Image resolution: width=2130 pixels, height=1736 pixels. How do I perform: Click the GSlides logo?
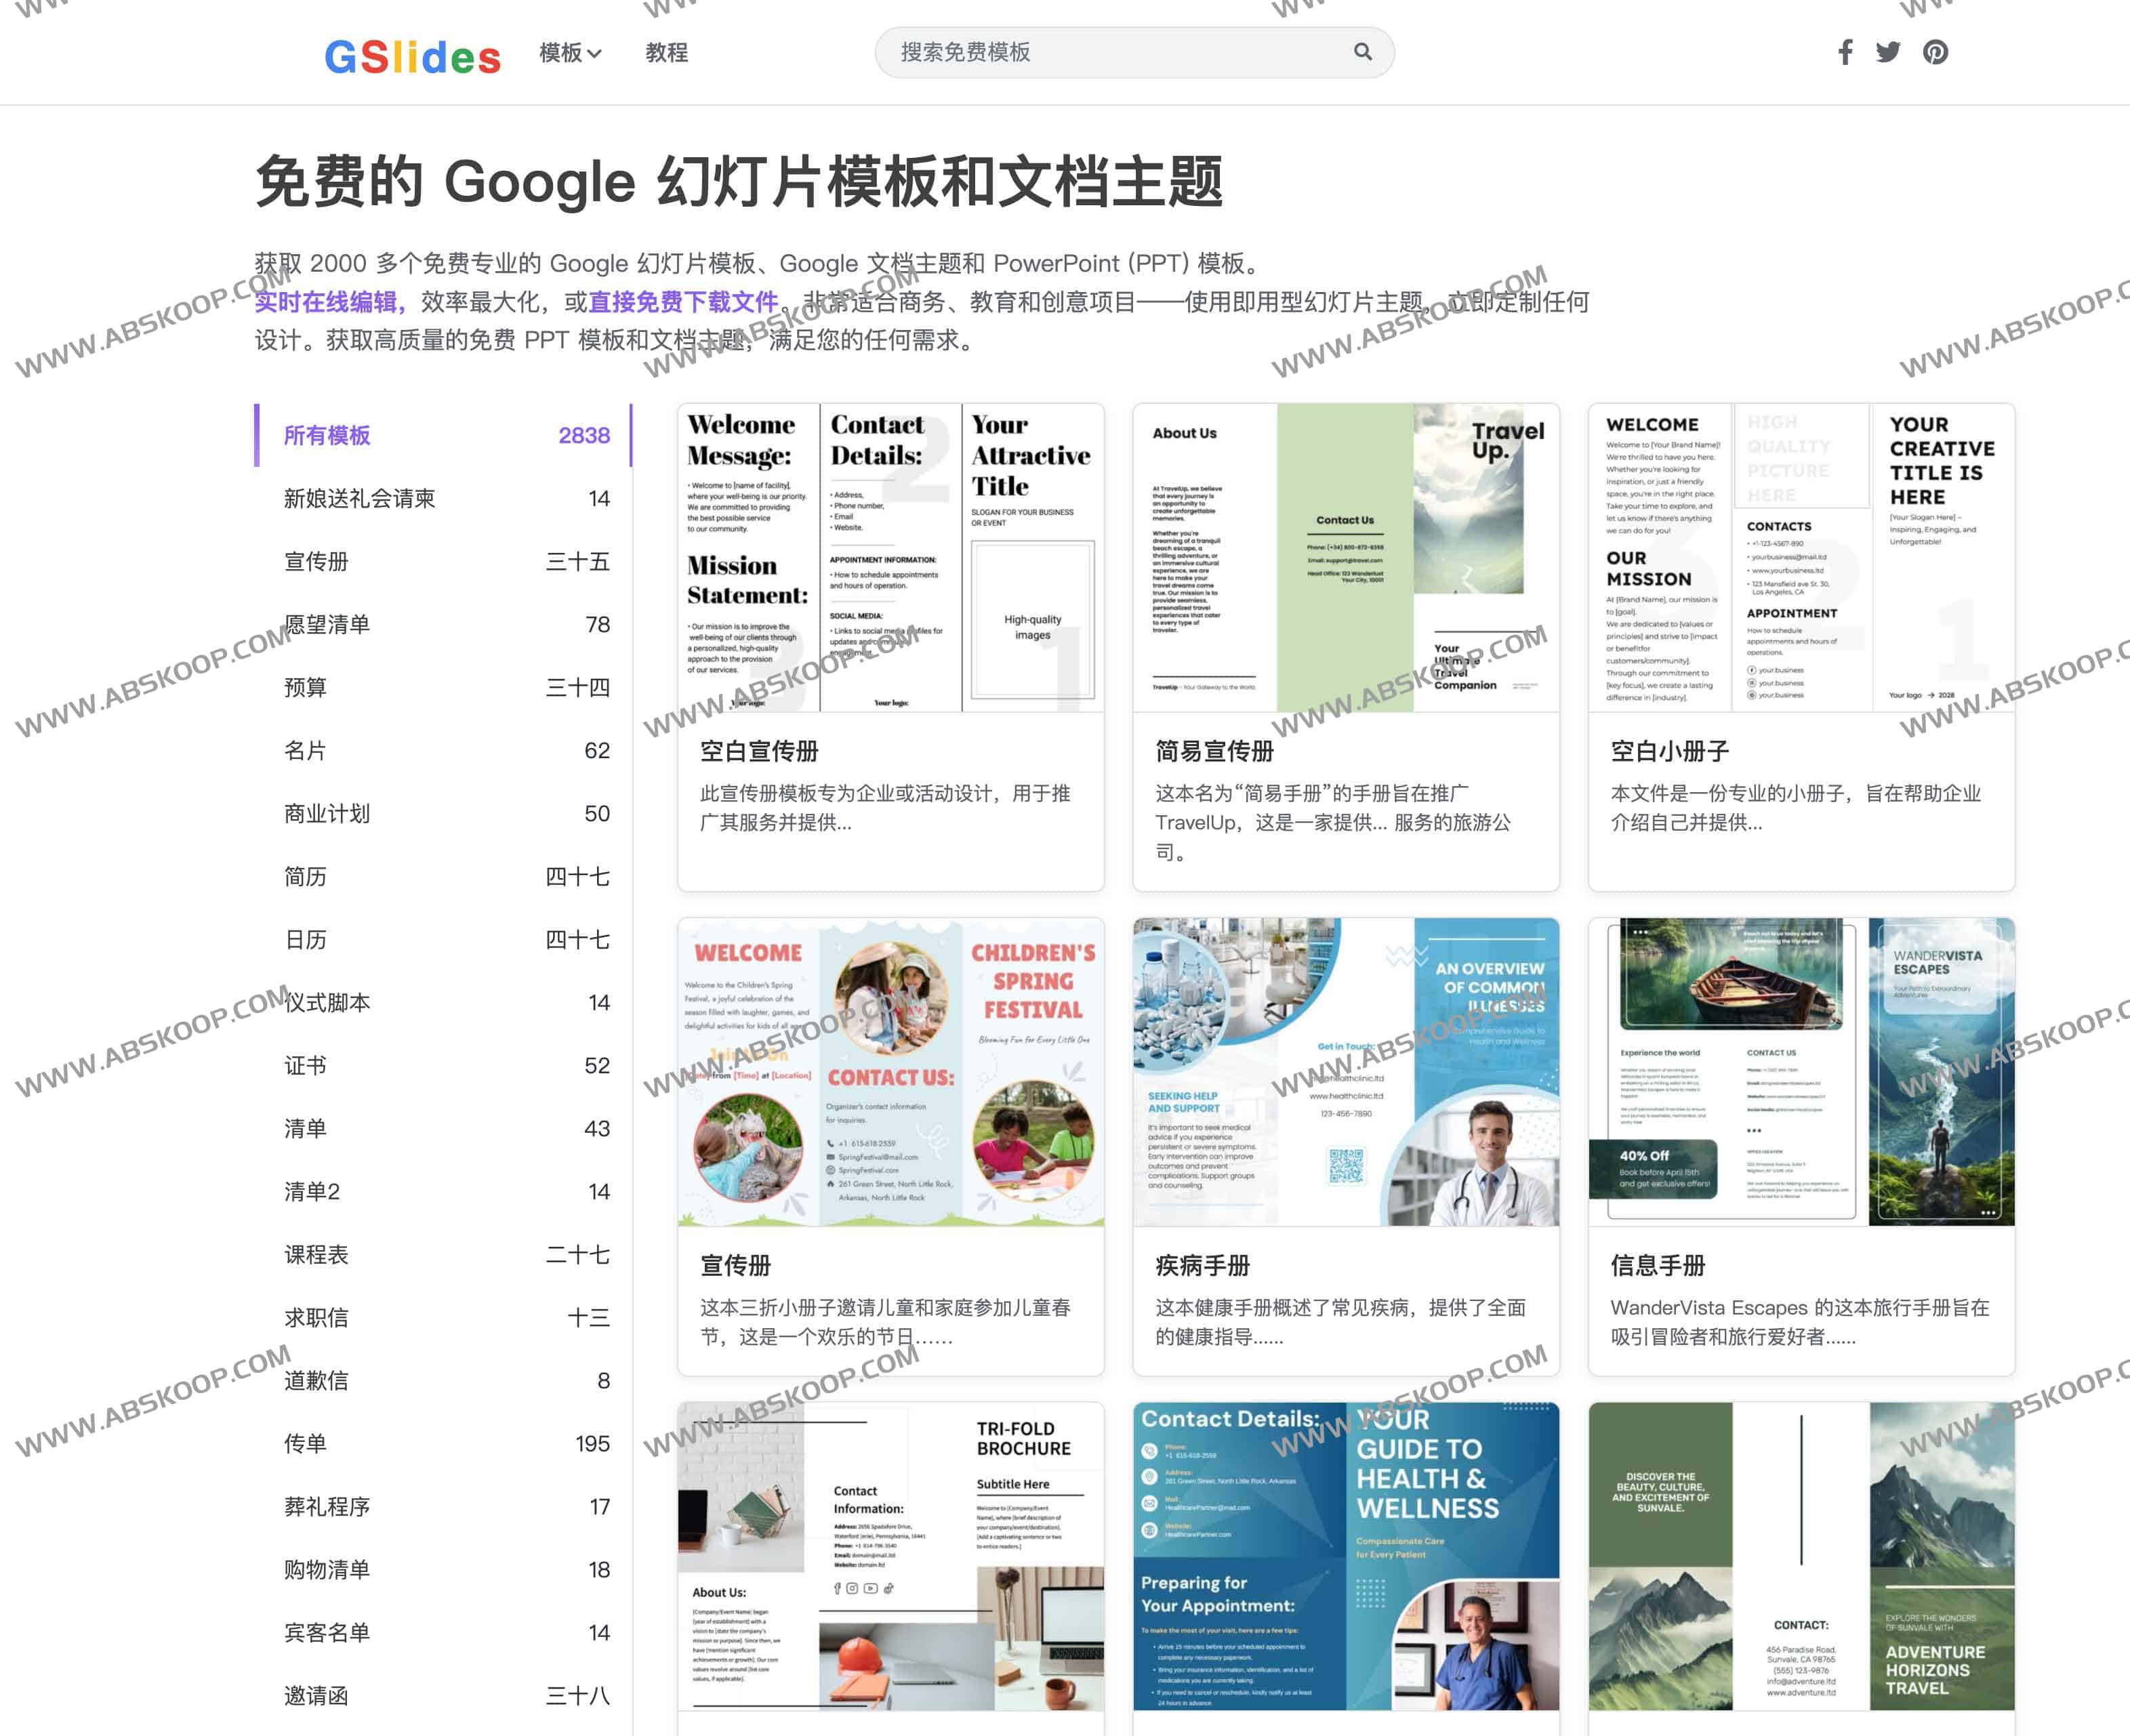point(412,56)
